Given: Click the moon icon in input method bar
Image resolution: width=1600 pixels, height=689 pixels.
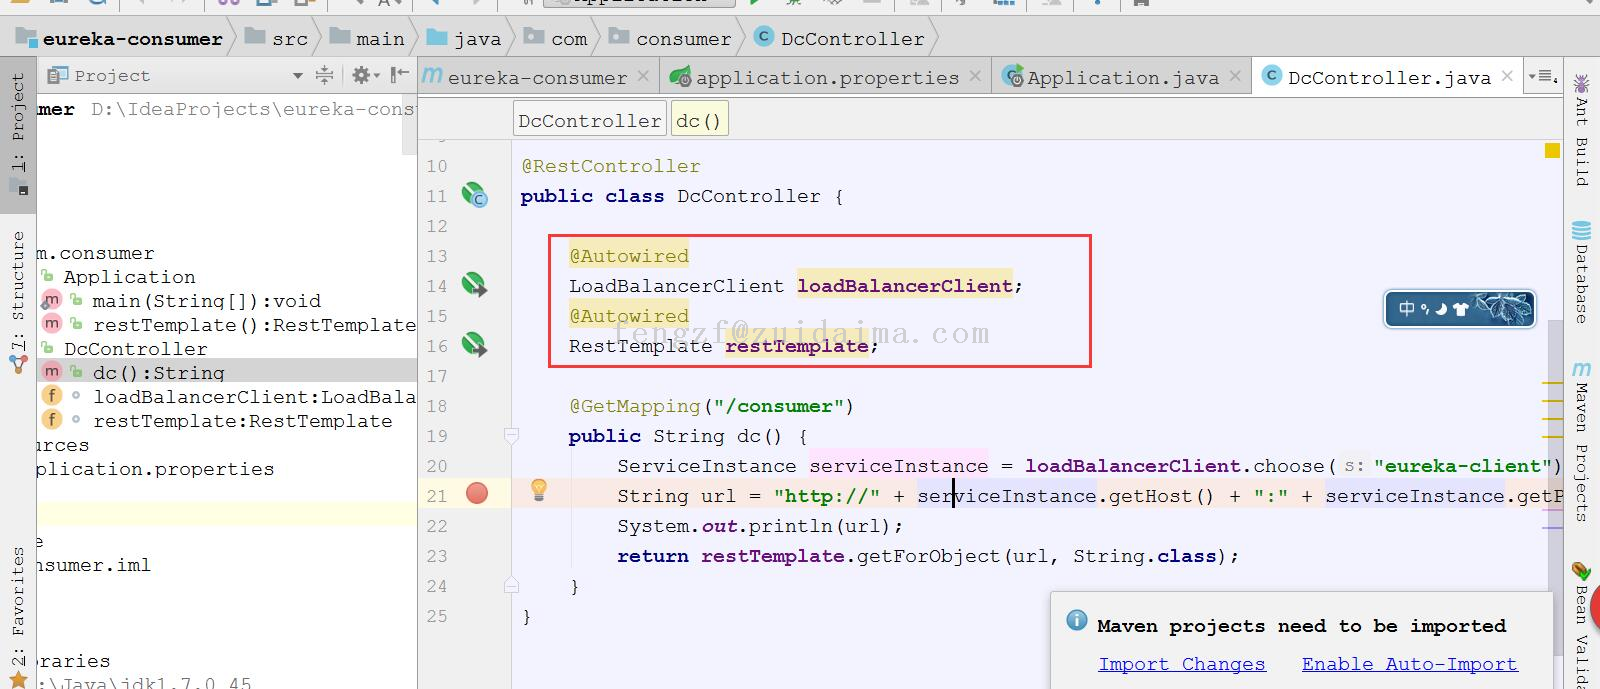Looking at the screenshot, I should [x=1441, y=309].
